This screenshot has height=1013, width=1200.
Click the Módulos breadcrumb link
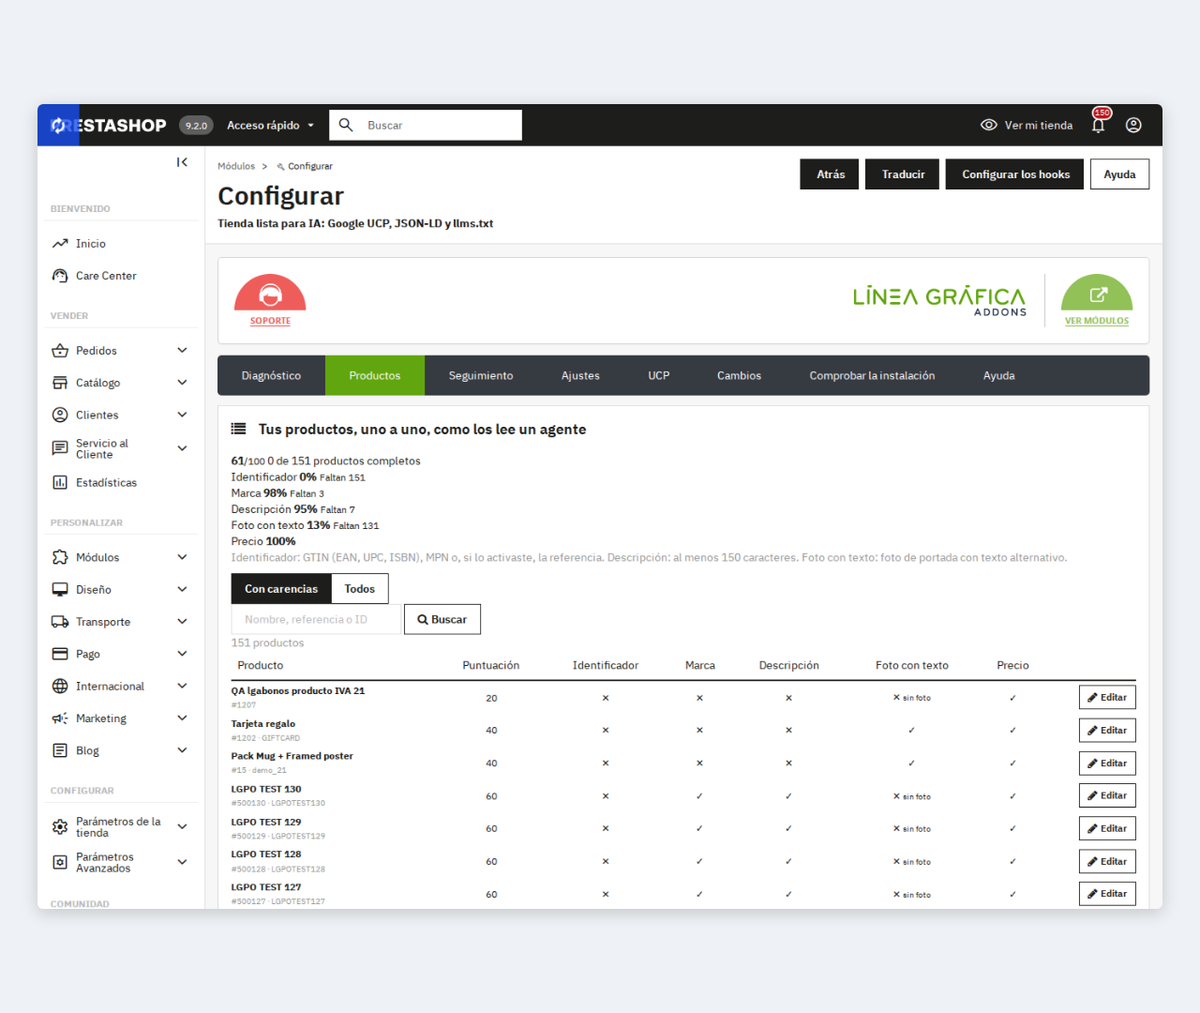236,166
